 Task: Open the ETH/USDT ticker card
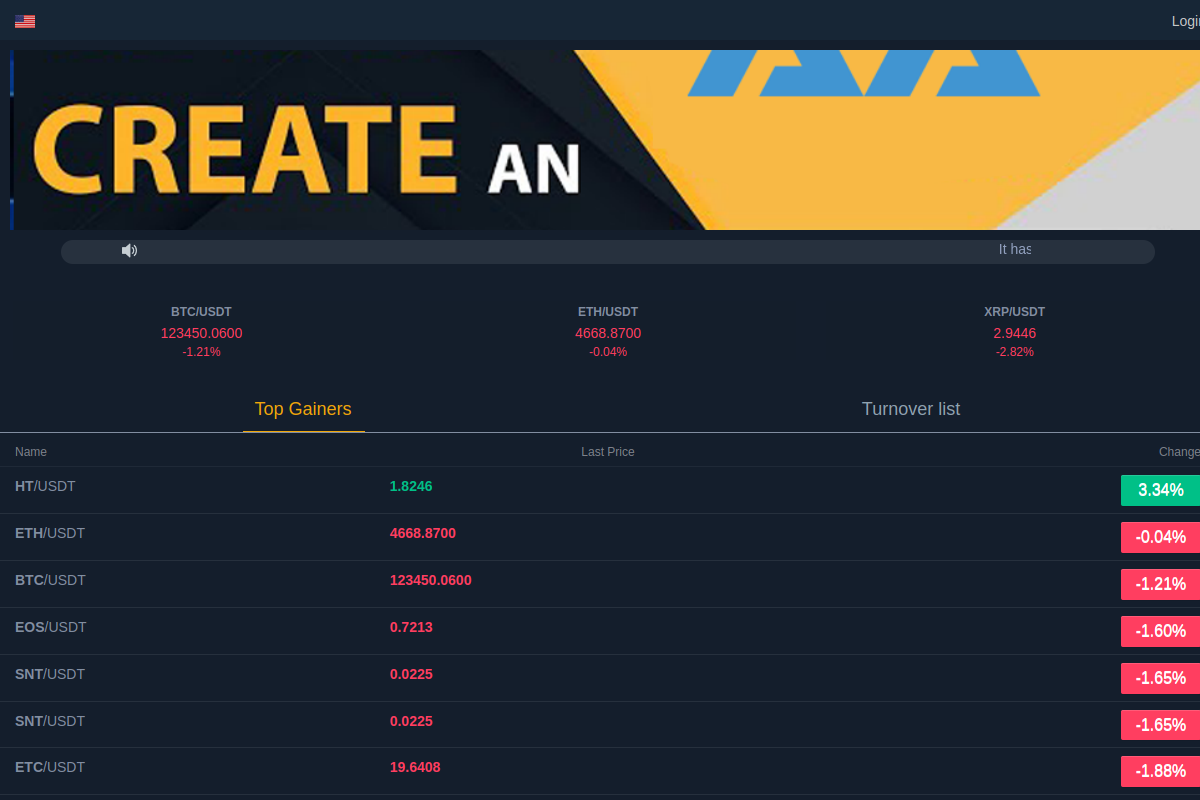[x=608, y=332]
